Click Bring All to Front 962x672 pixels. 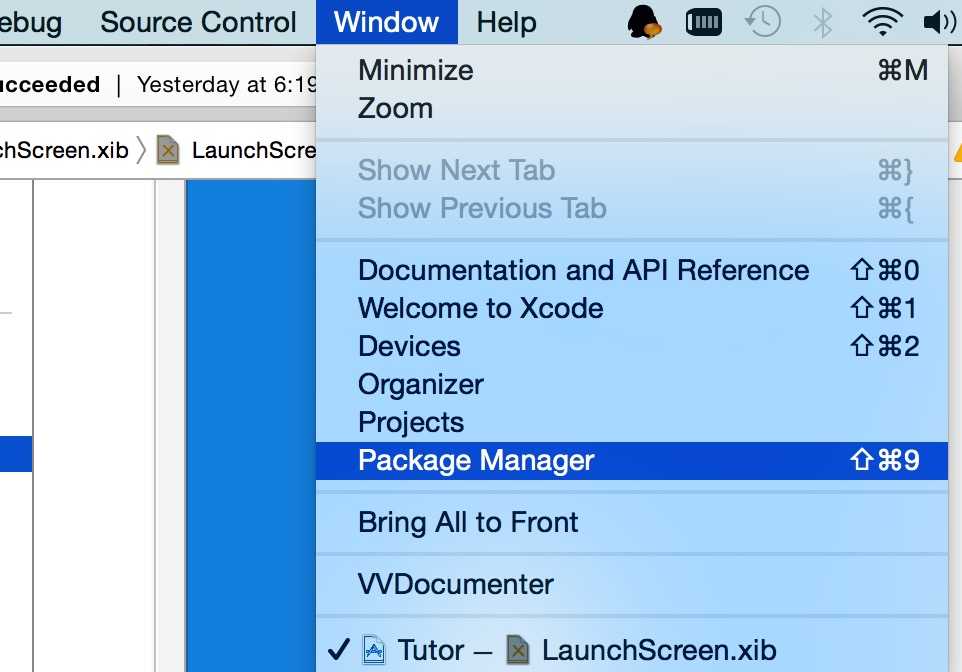tap(632, 523)
